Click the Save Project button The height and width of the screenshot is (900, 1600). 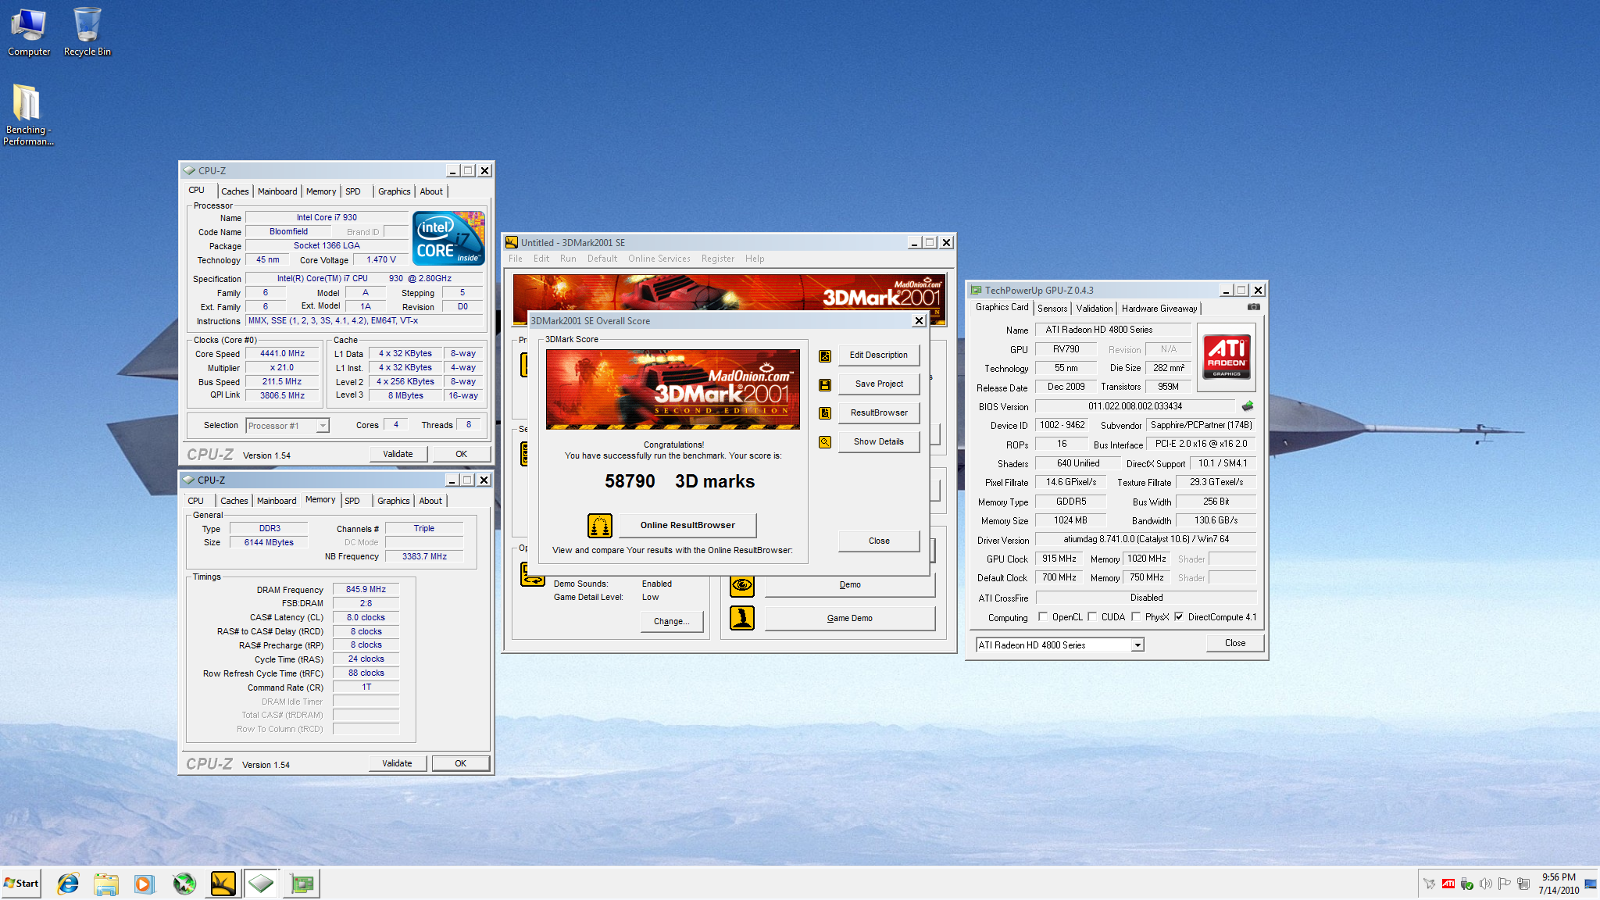pos(879,384)
